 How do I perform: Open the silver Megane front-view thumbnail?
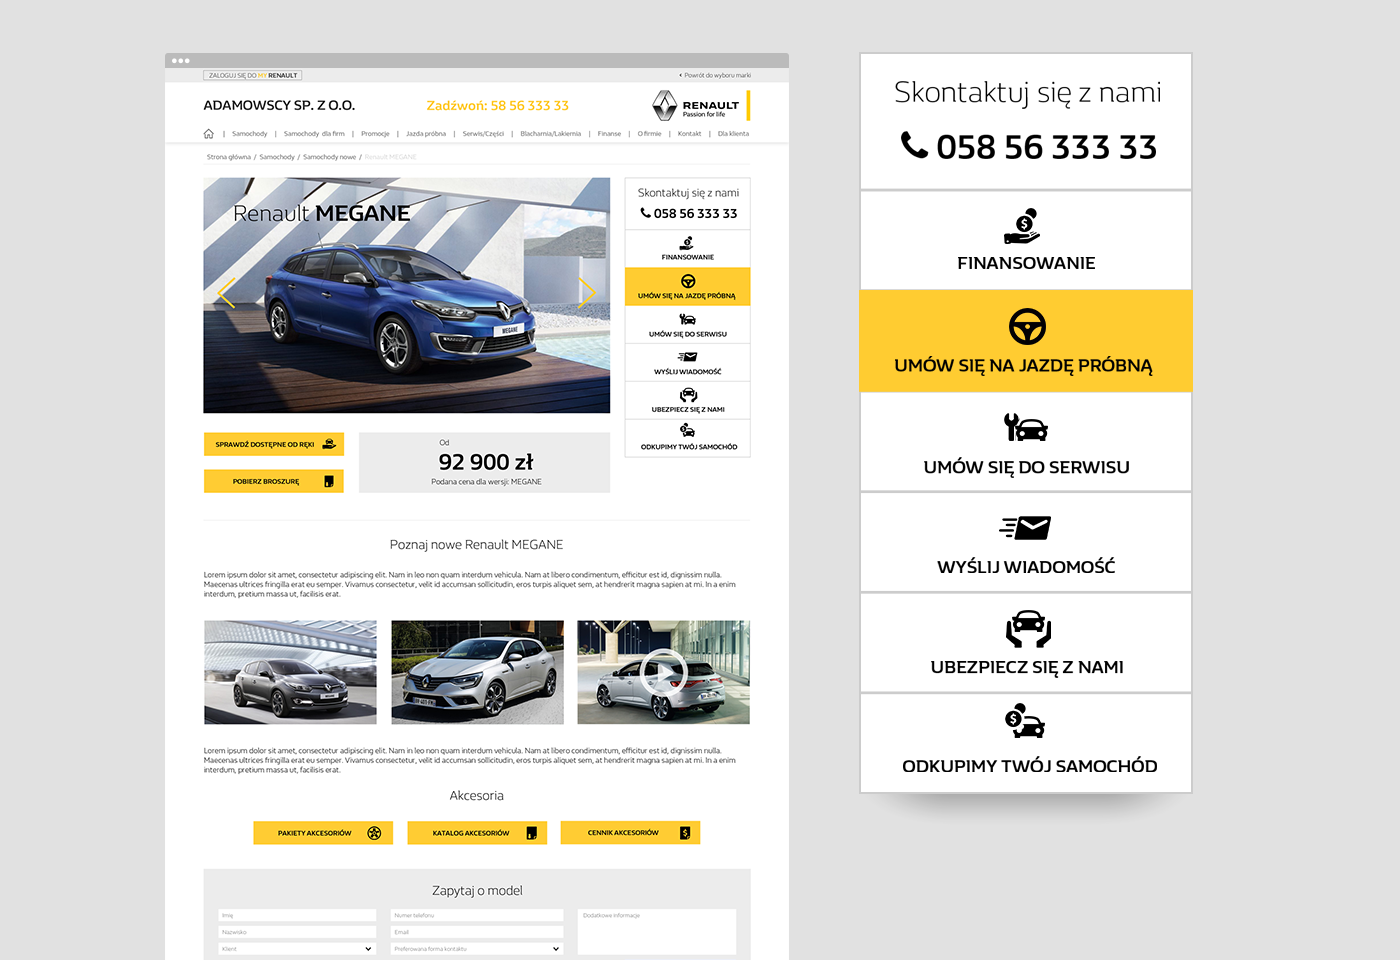point(477,672)
